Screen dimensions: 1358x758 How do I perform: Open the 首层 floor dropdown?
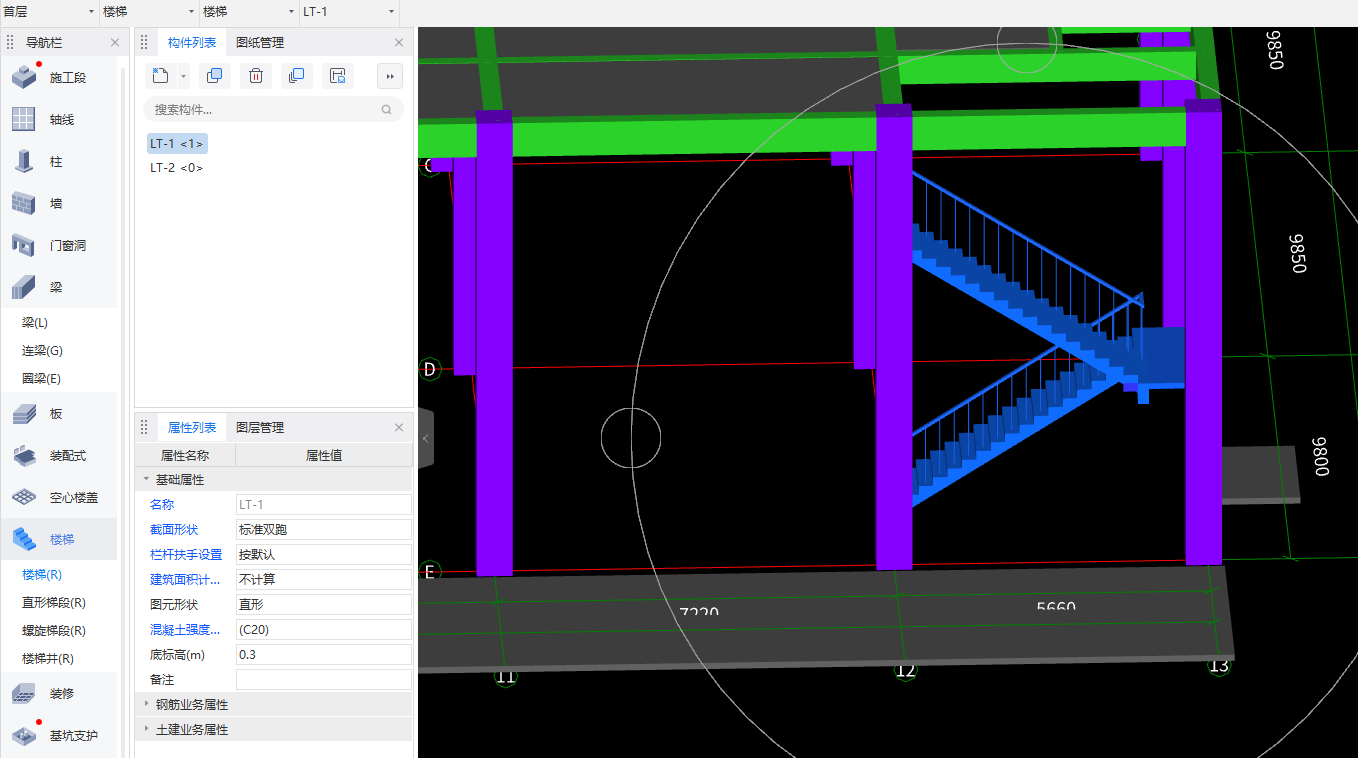click(x=49, y=12)
